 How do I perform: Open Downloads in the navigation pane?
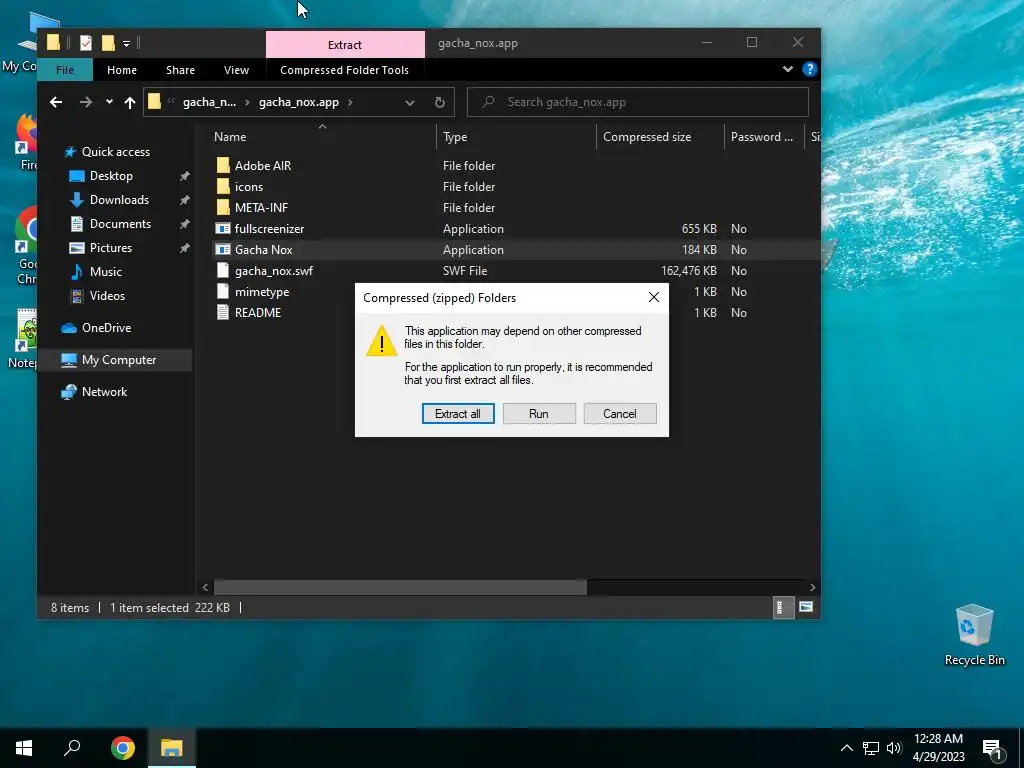pos(119,200)
